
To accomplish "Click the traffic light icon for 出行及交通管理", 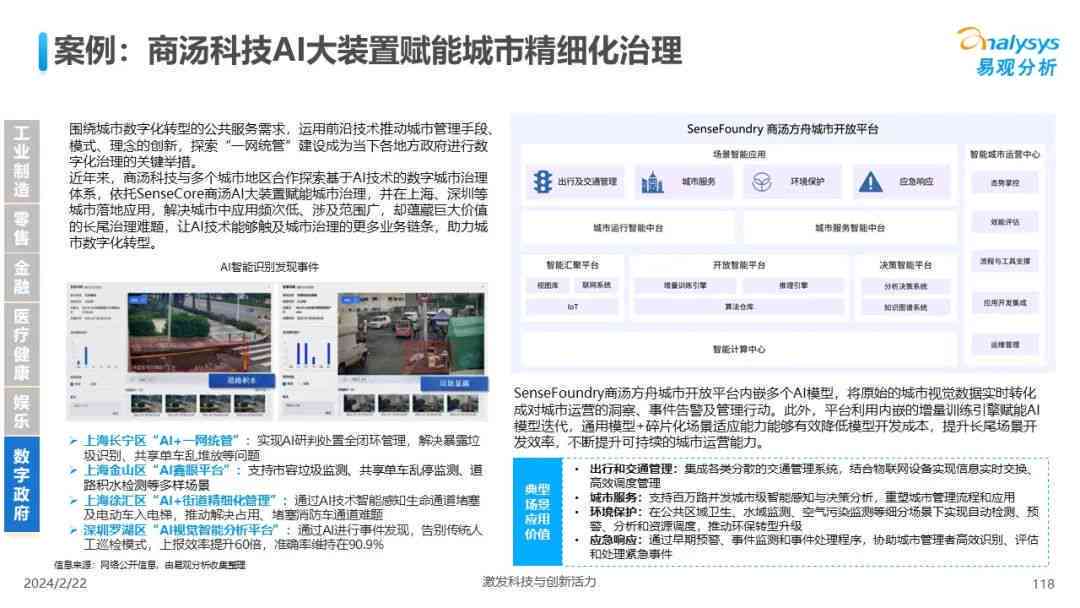I will [543, 182].
